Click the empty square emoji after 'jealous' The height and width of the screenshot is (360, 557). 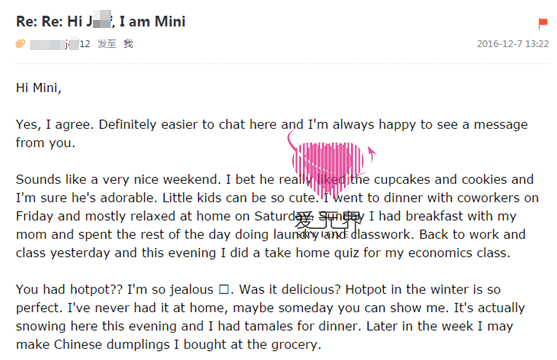[x=224, y=289]
